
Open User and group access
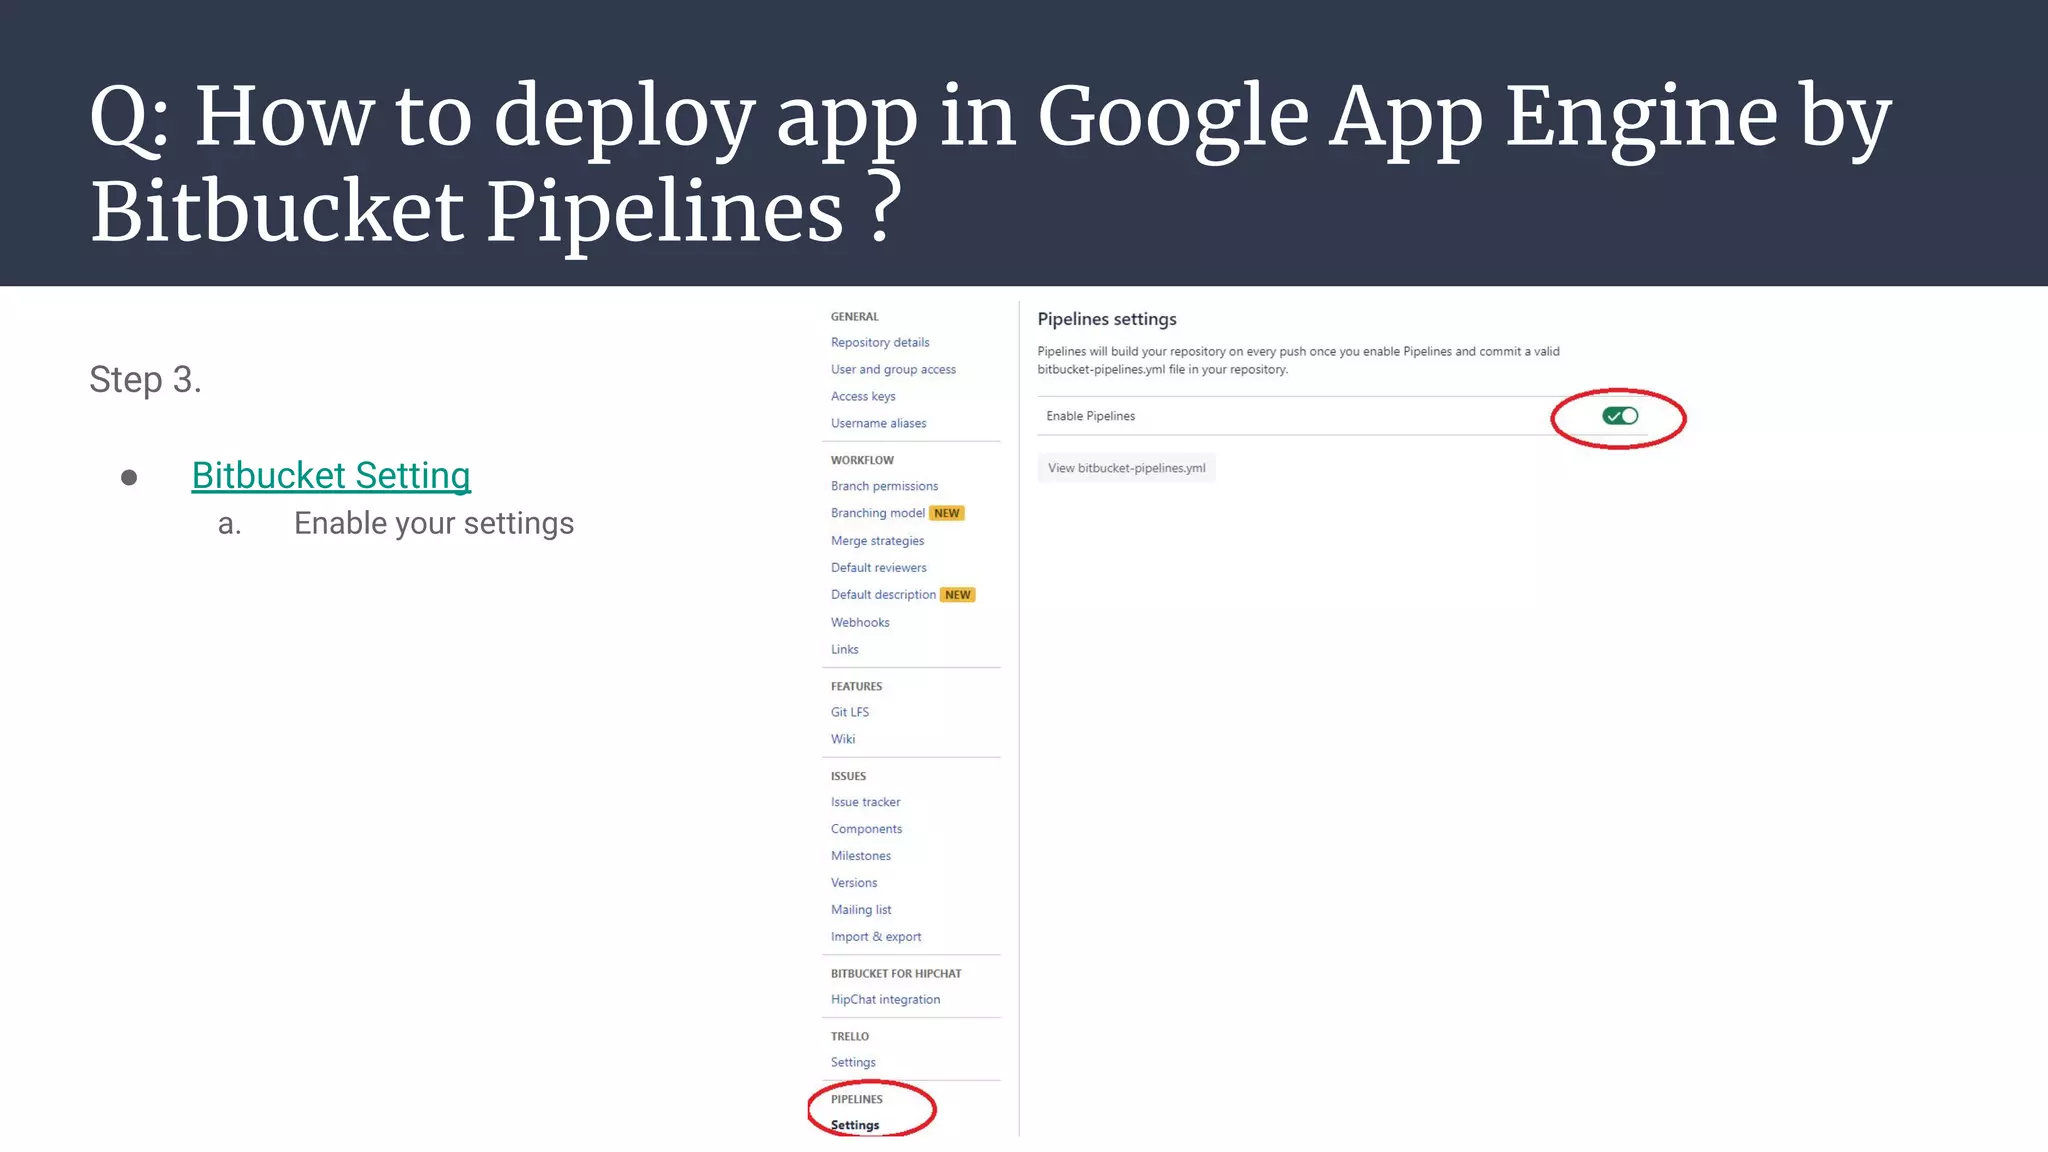tap(893, 369)
